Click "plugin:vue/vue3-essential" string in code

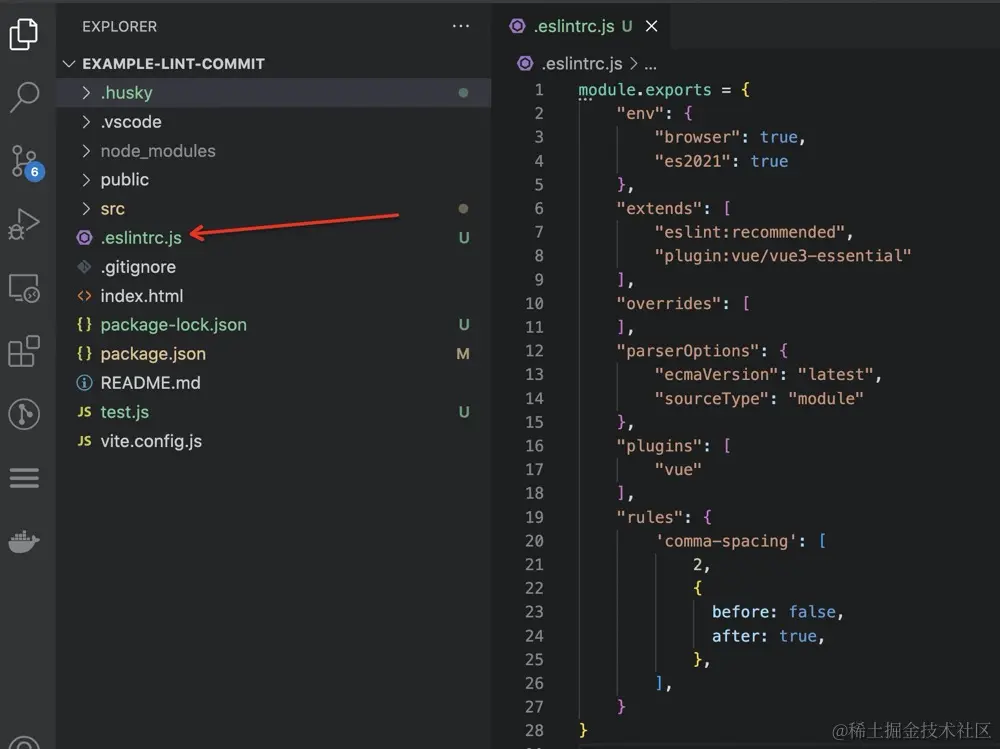point(783,256)
